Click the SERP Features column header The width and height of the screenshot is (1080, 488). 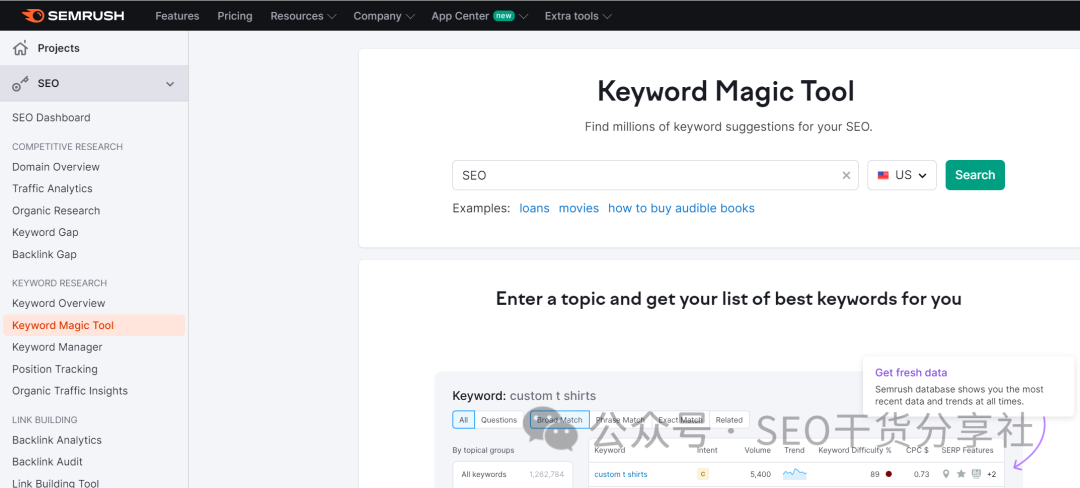tap(967, 450)
